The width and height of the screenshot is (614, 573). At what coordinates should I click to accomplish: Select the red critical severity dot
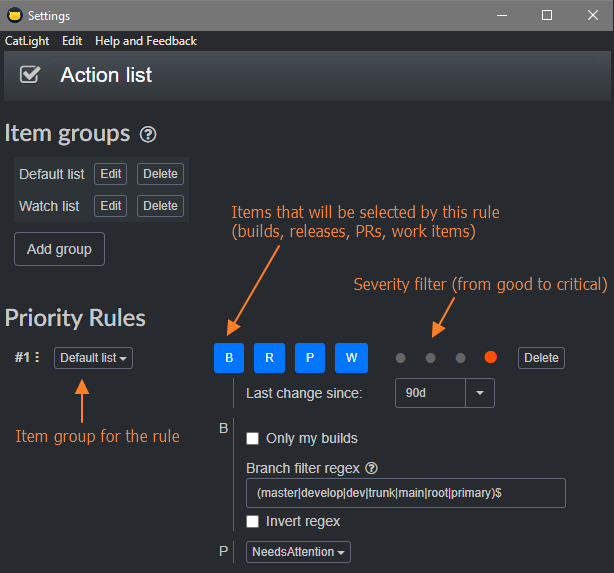[491, 357]
